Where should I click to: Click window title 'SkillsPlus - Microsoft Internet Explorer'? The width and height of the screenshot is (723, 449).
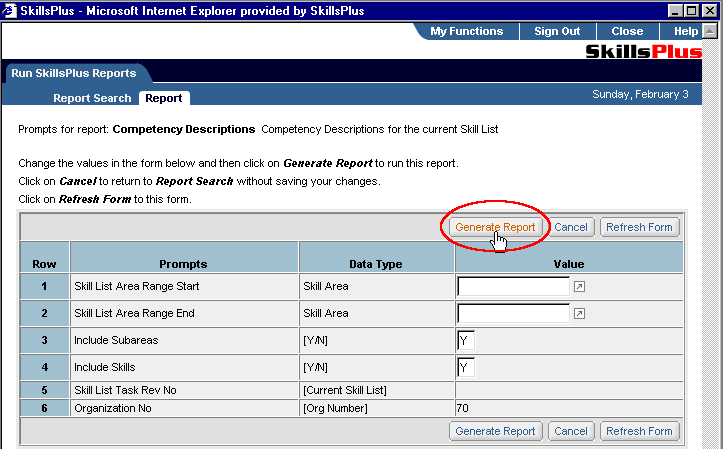[x=192, y=11]
